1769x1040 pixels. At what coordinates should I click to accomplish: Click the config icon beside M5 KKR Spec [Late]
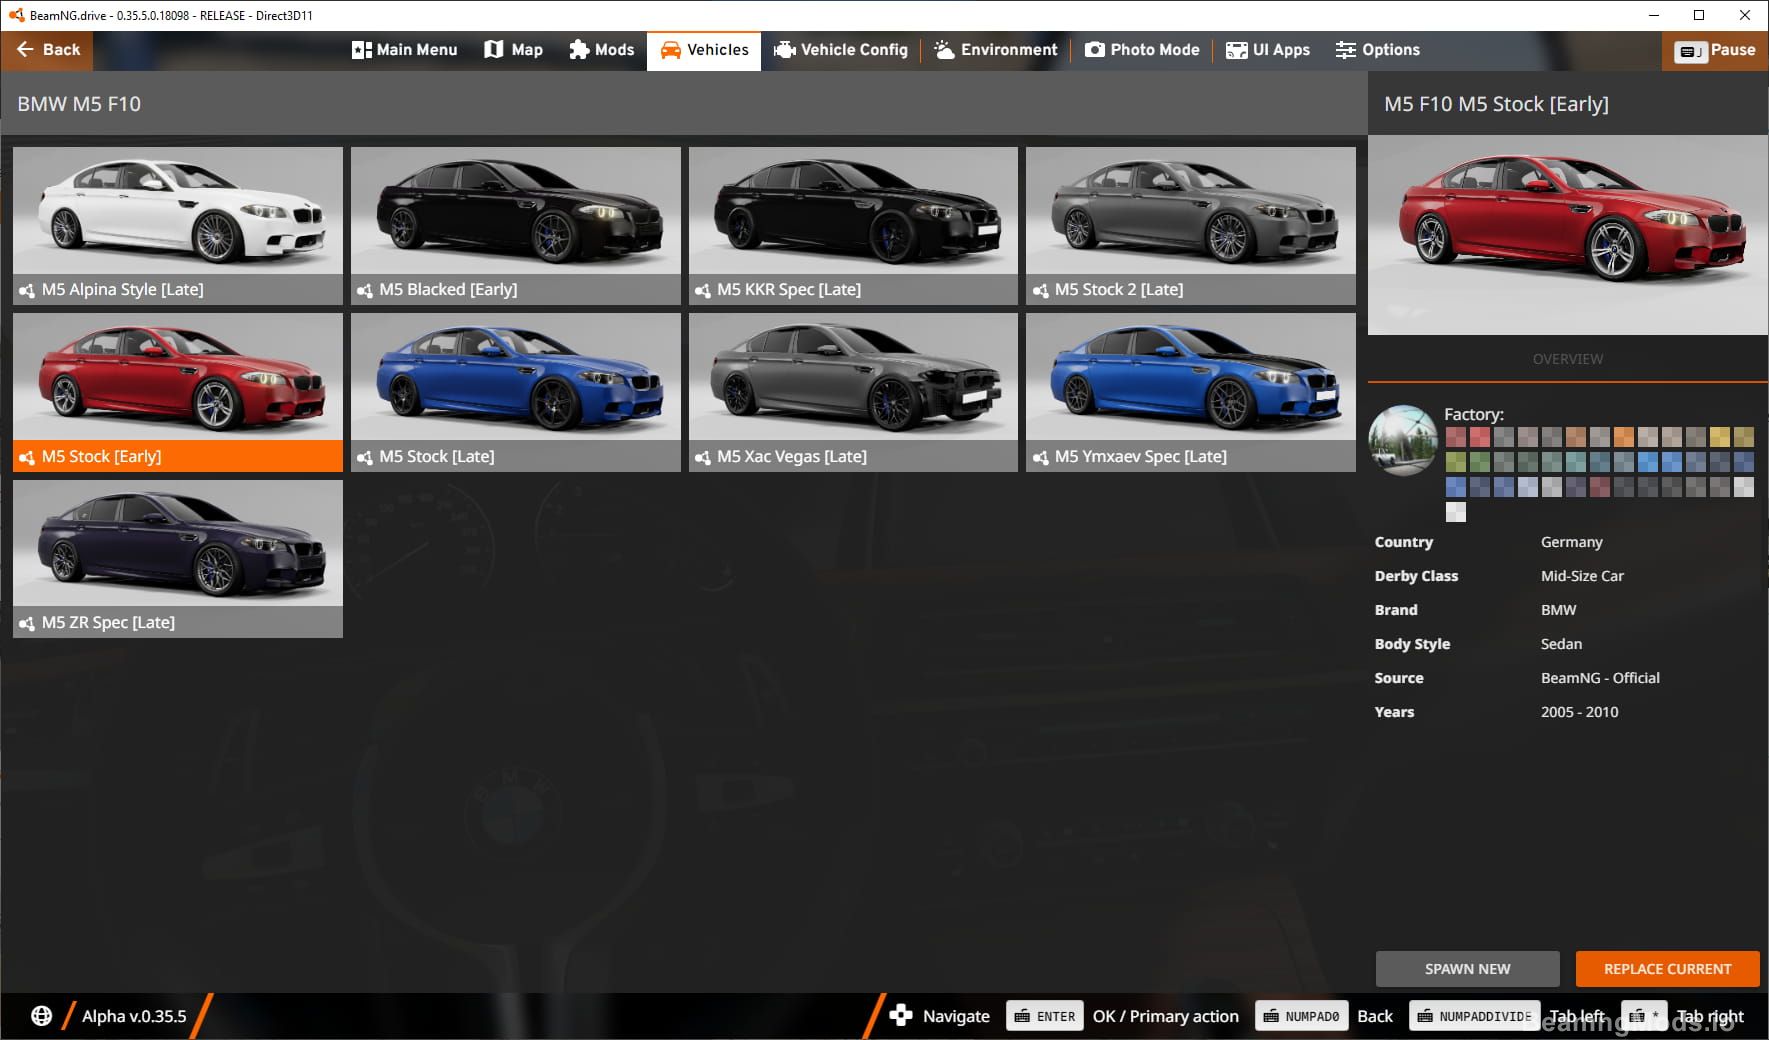tap(702, 290)
